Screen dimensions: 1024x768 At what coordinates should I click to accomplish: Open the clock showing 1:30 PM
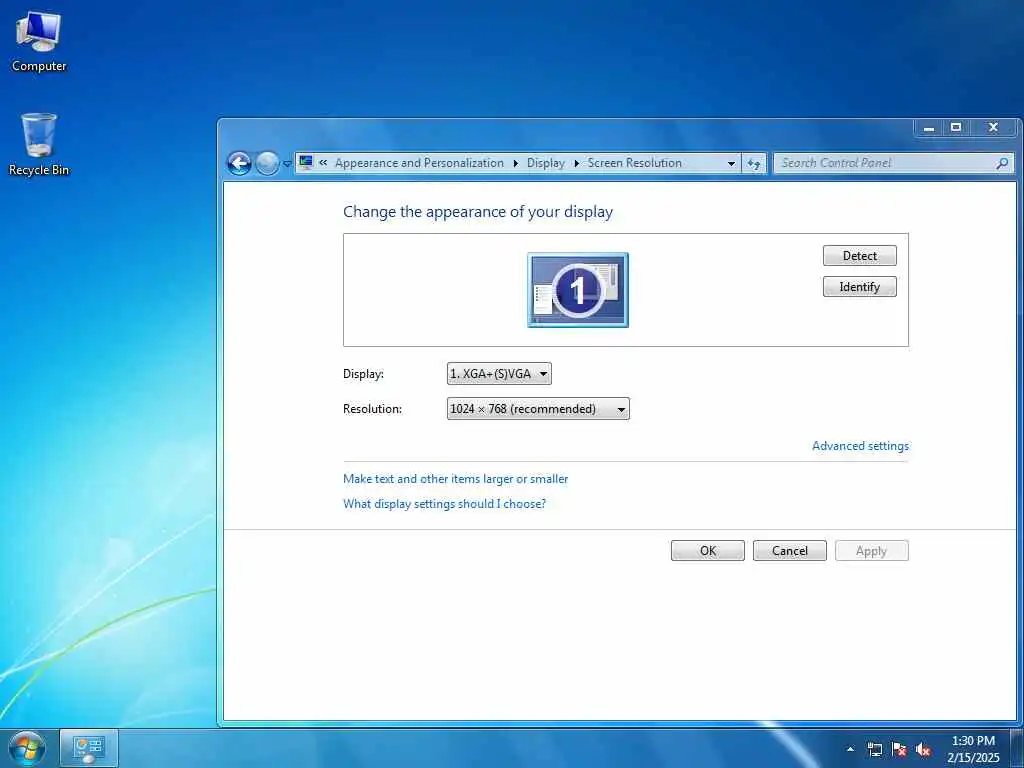pos(973,749)
